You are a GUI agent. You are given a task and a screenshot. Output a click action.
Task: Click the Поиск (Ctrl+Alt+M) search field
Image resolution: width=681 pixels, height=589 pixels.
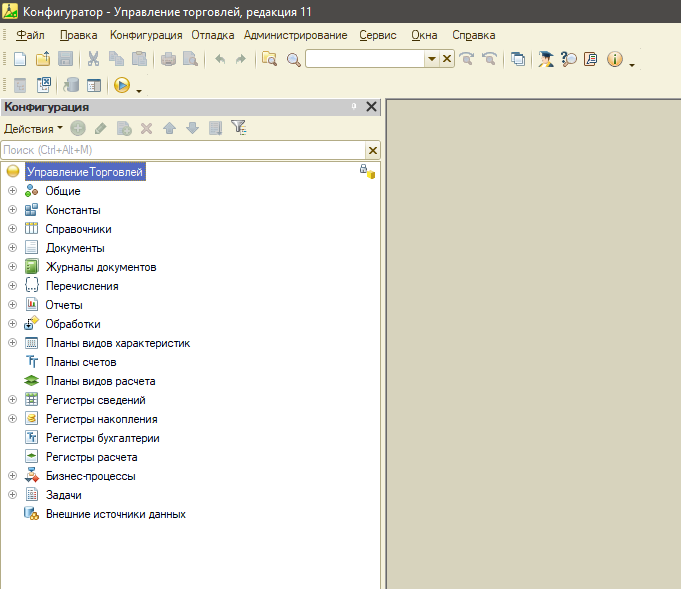(x=183, y=150)
